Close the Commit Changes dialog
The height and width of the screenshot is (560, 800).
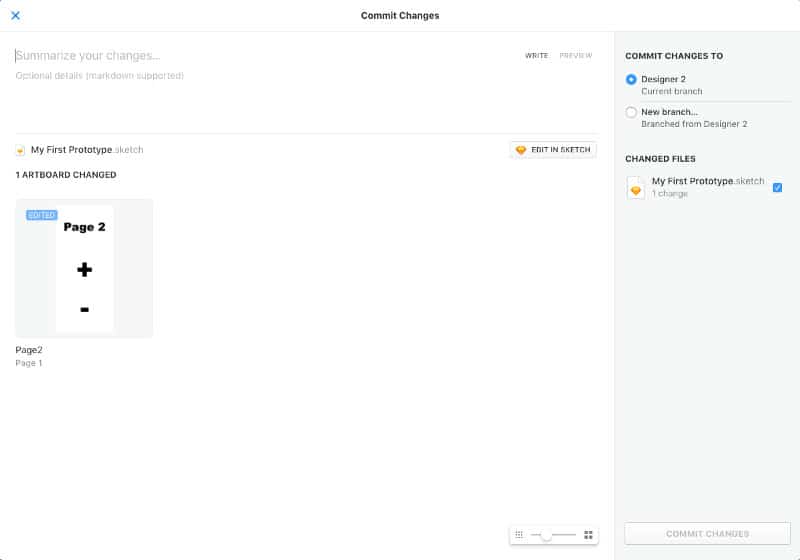click(x=15, y=15)
